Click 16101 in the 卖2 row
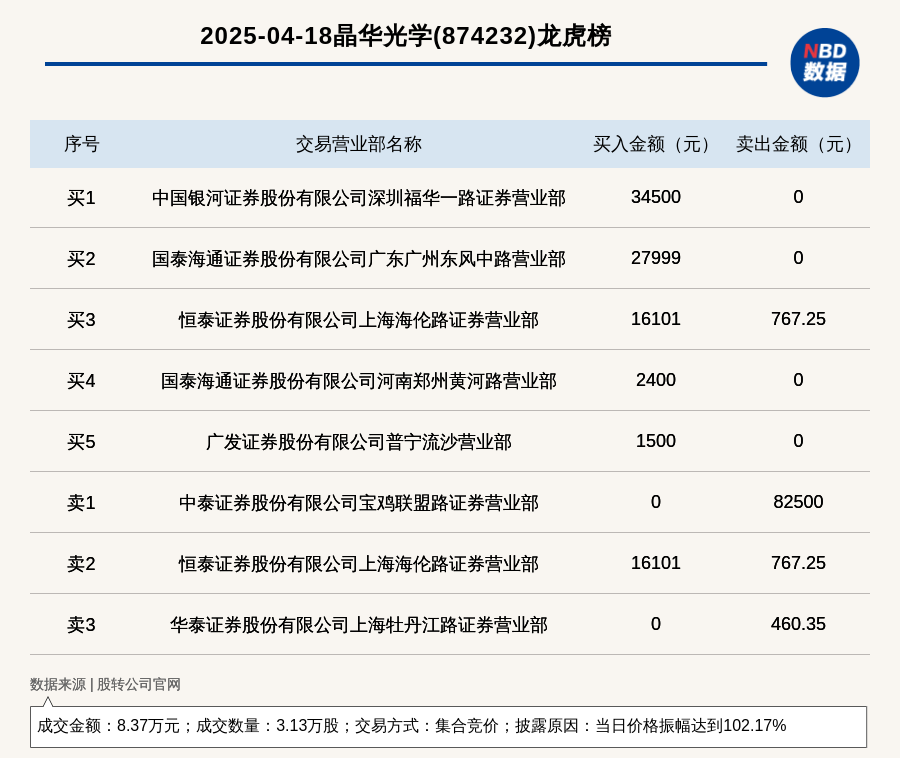 coord(655,562)
